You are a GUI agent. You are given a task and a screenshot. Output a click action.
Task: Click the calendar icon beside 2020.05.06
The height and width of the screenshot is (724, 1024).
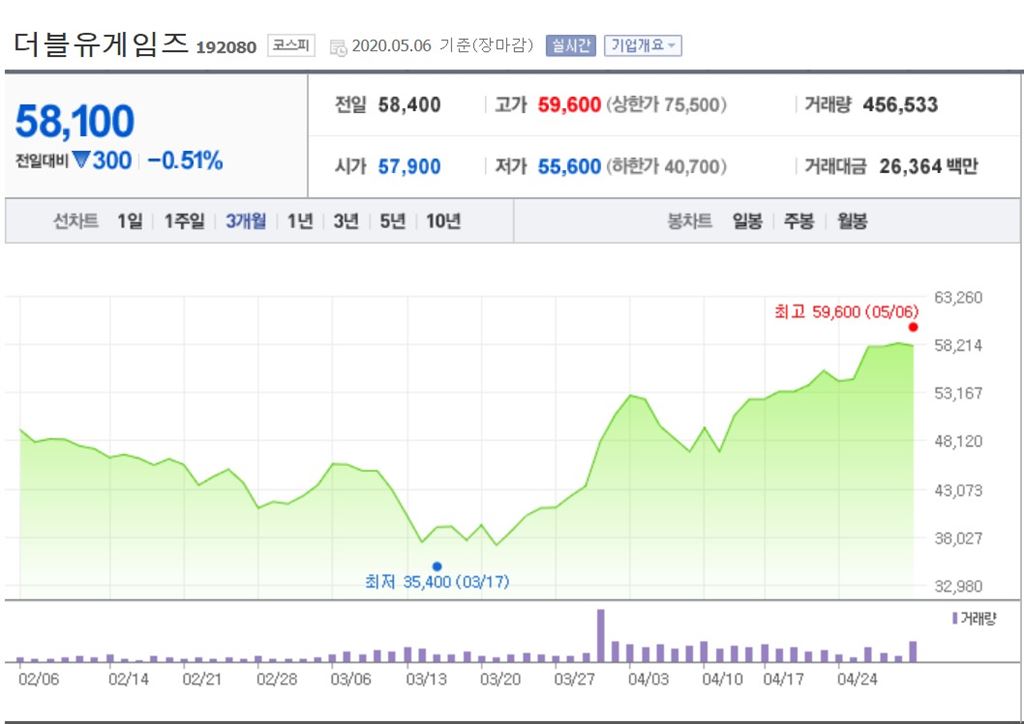(x=338, y=48)
